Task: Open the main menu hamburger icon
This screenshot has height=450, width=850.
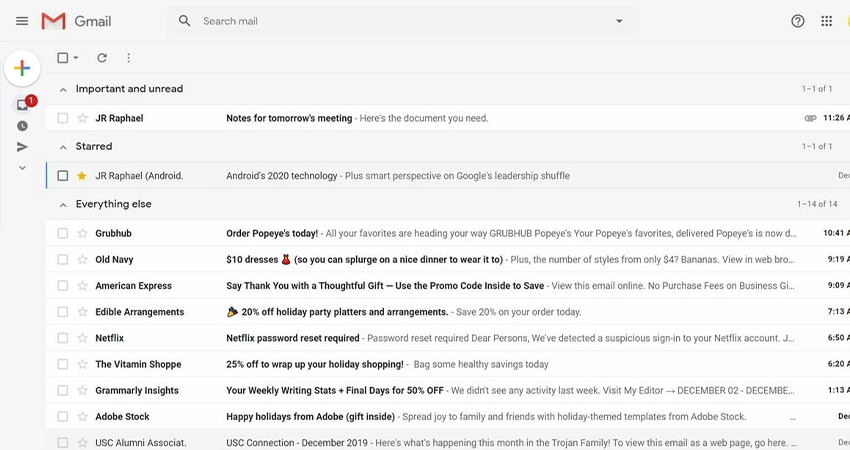Action: [22, 21]
